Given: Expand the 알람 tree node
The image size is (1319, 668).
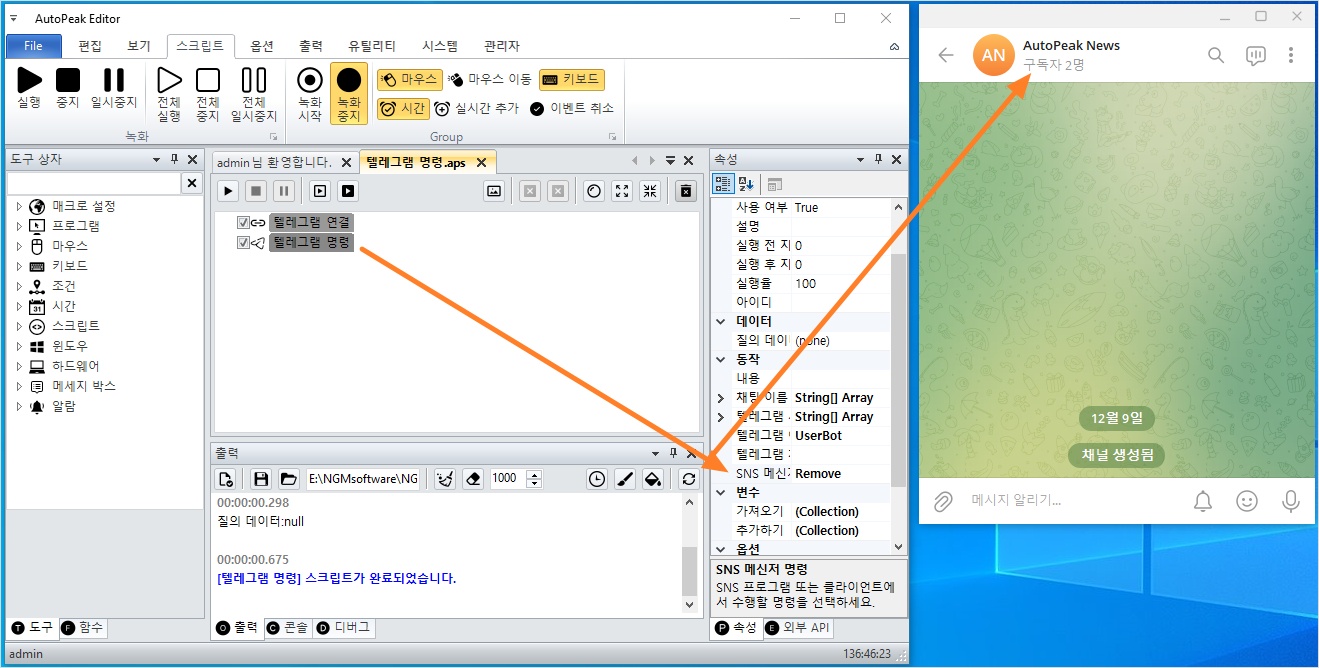Looking at the screenshot, I should click(18, 406).
